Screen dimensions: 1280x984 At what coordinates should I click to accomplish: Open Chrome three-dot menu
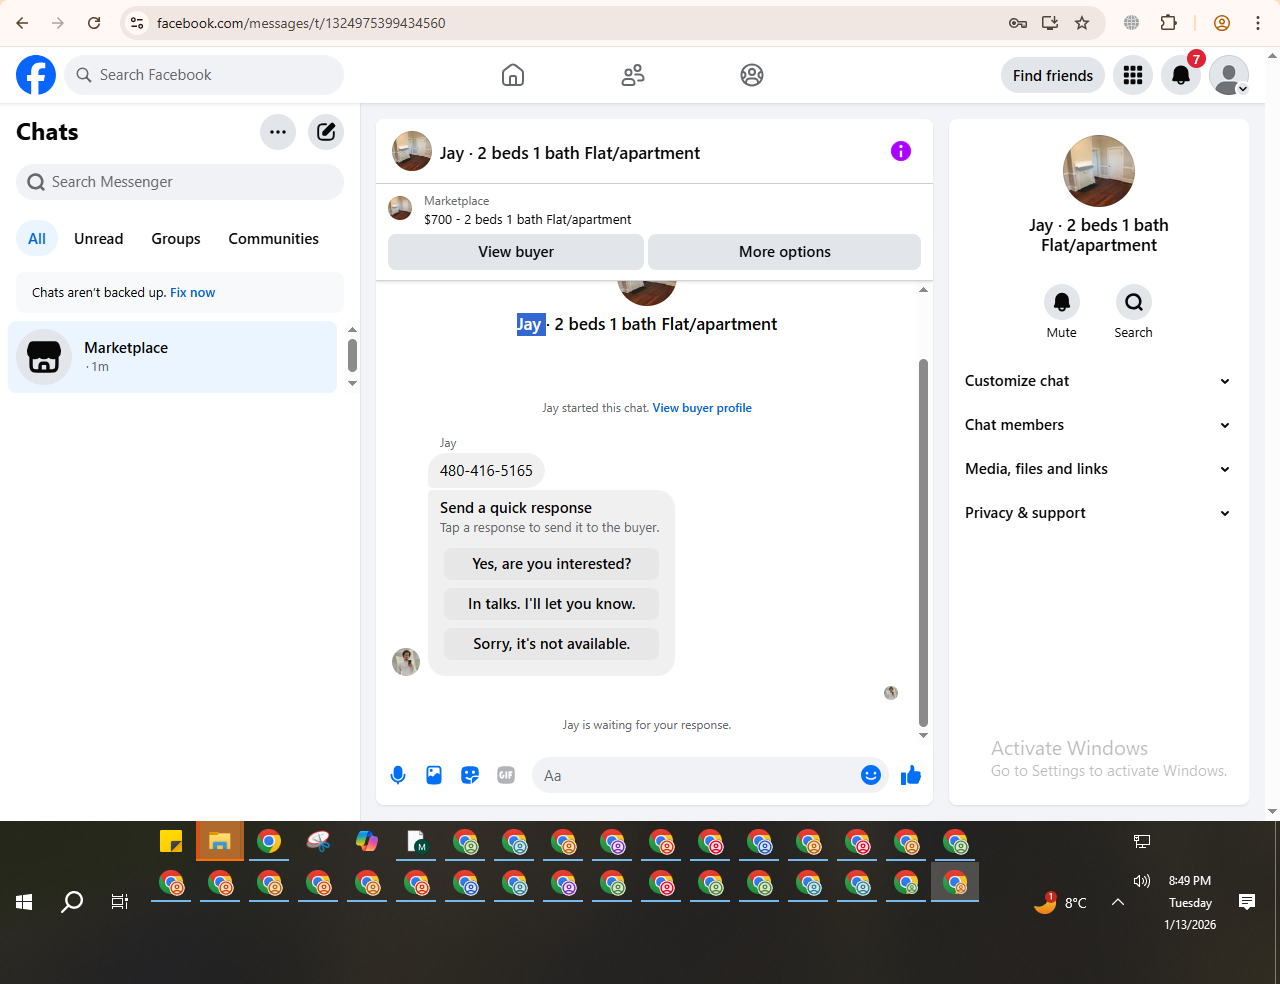(1258, 23)
